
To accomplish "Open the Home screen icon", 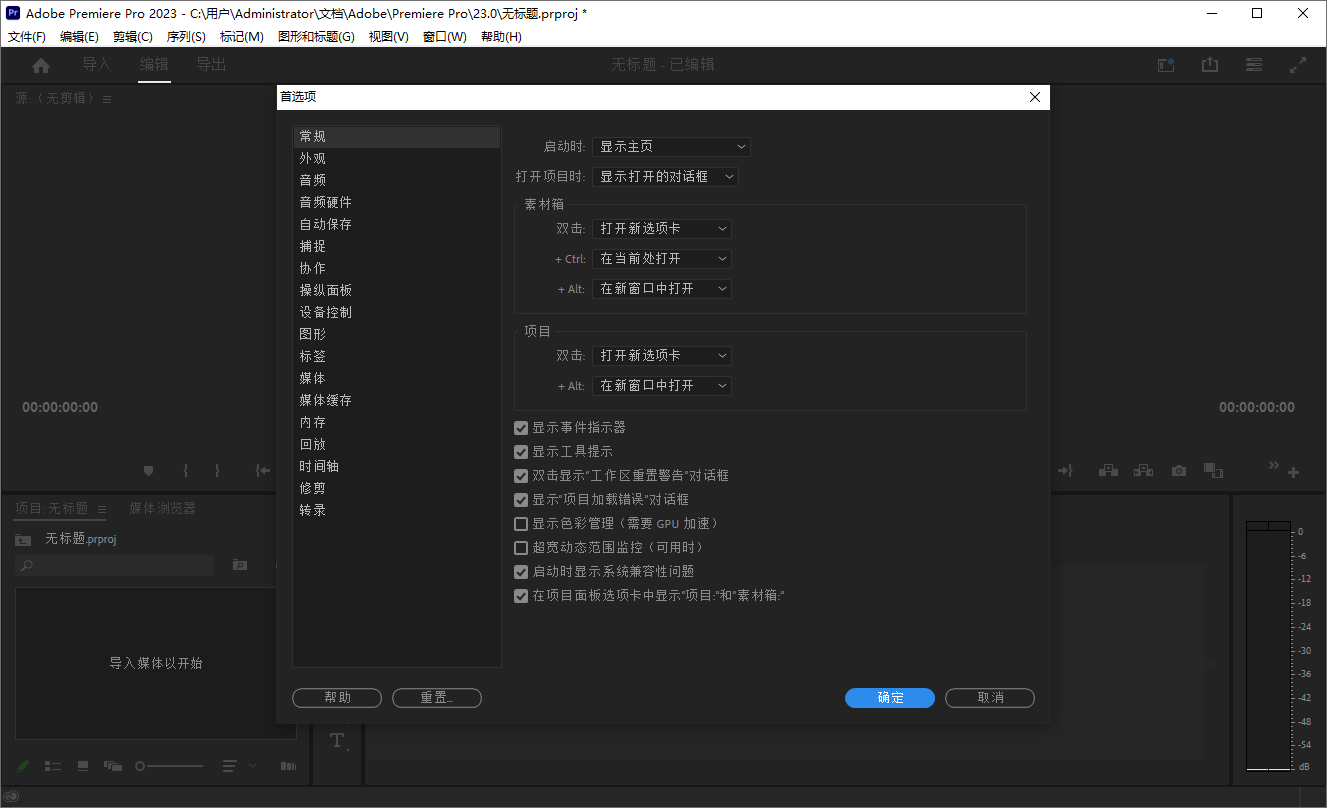I will pos(40,64).
